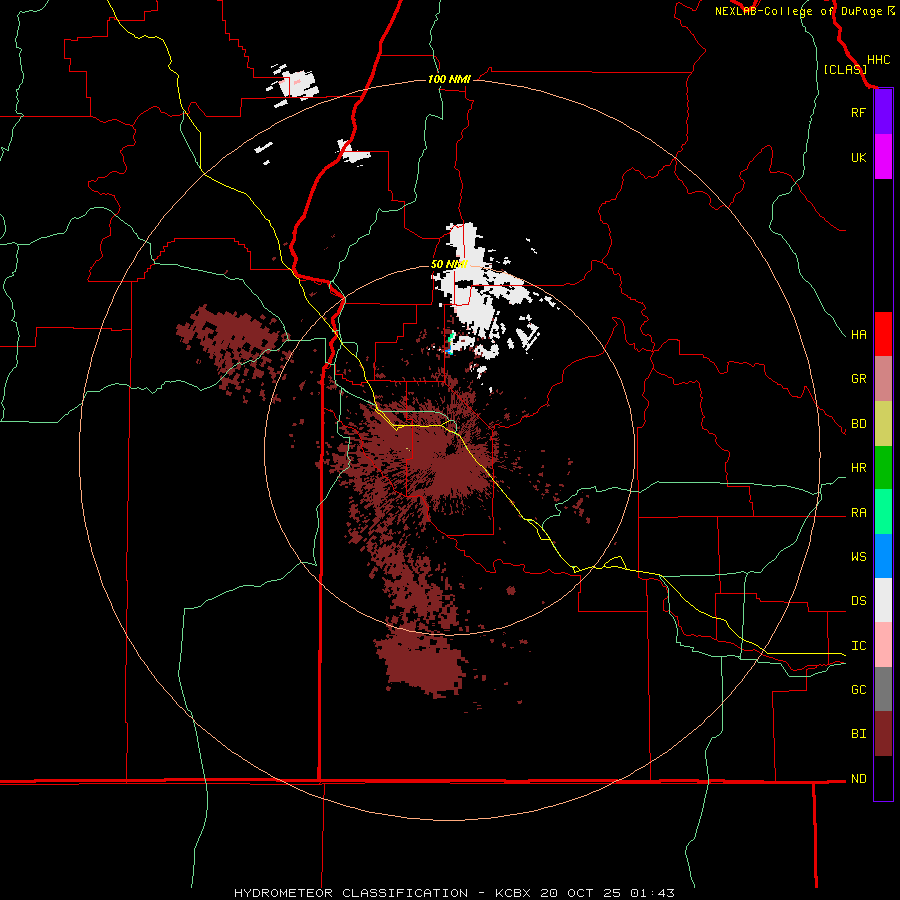Click the IC legend label
Viewport: 900px width, 900px height.
858,646
